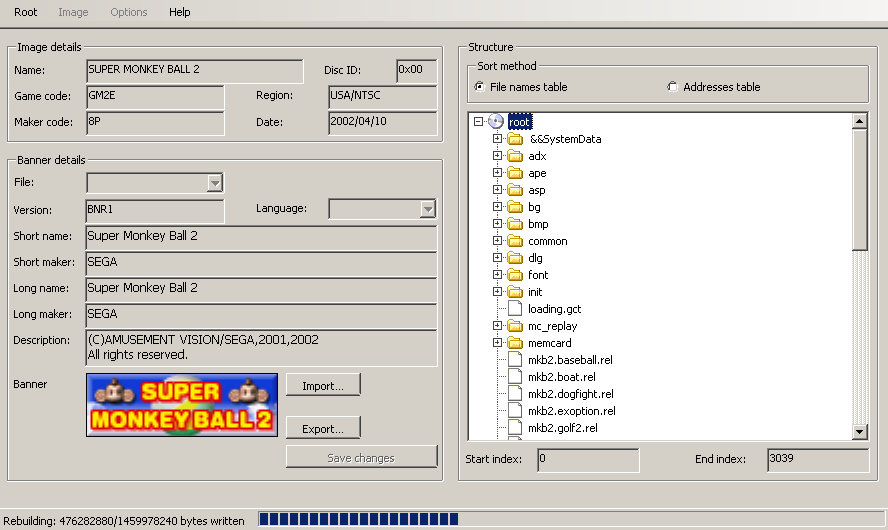Open the banner File dropdown

[x=214, y=183]
